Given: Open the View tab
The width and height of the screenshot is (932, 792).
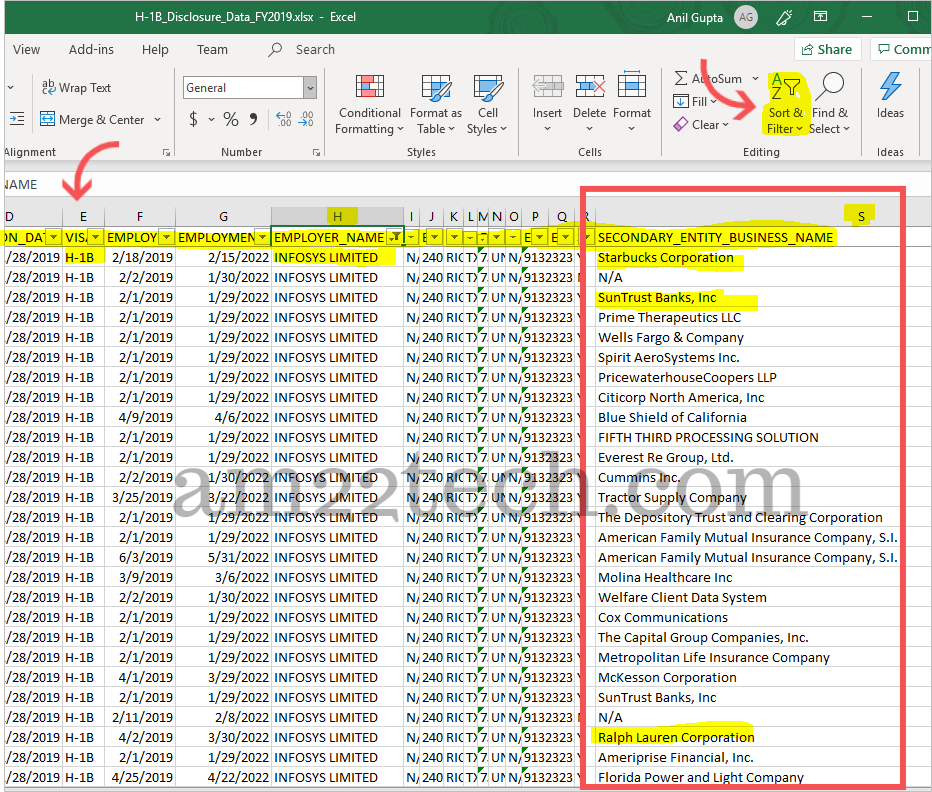Looking at the screenshot, I should coord(27,49).
